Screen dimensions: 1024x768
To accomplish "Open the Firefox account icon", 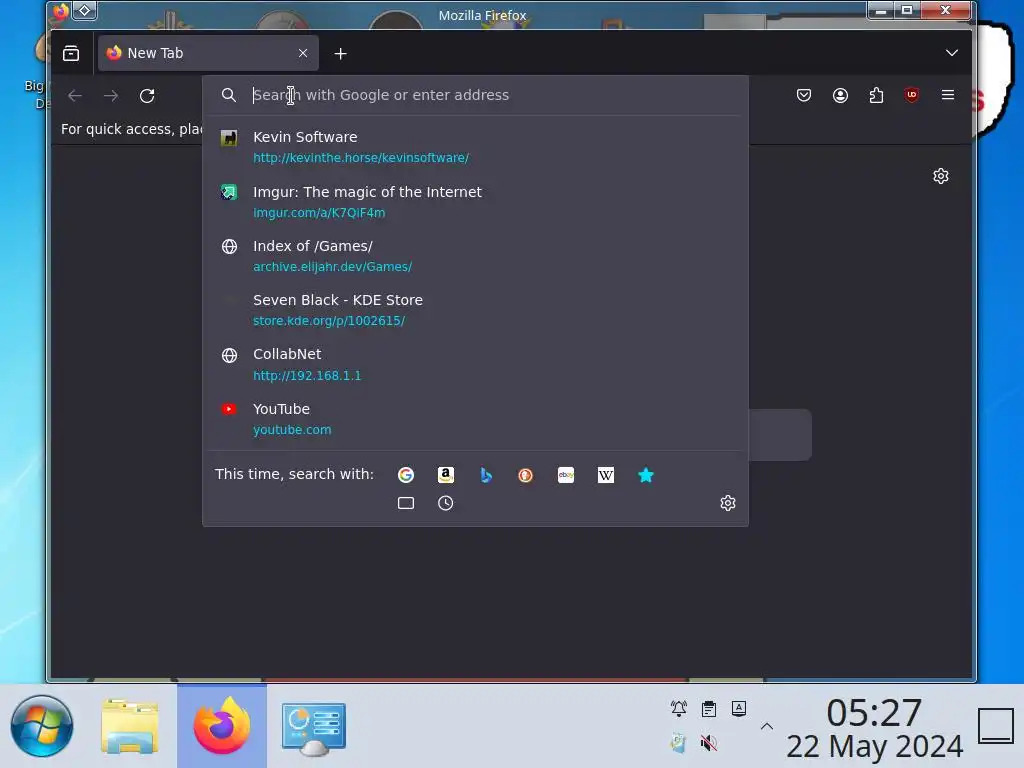I will coord(840,95).
